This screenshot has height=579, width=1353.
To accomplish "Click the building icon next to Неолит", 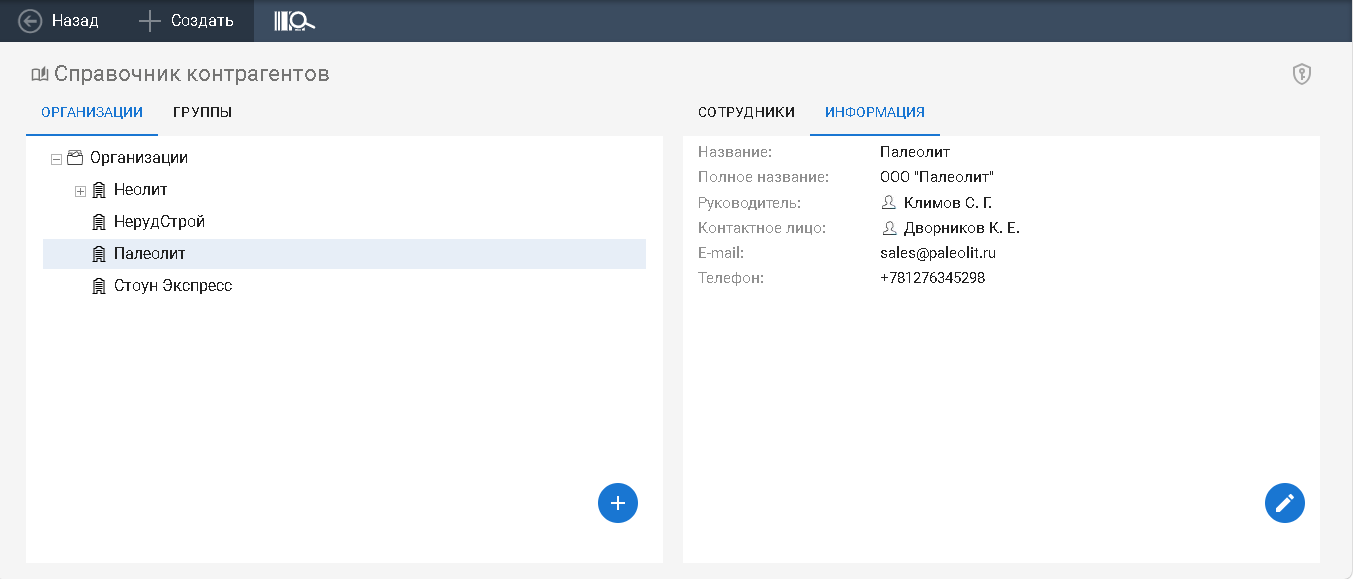I will 99,190.
